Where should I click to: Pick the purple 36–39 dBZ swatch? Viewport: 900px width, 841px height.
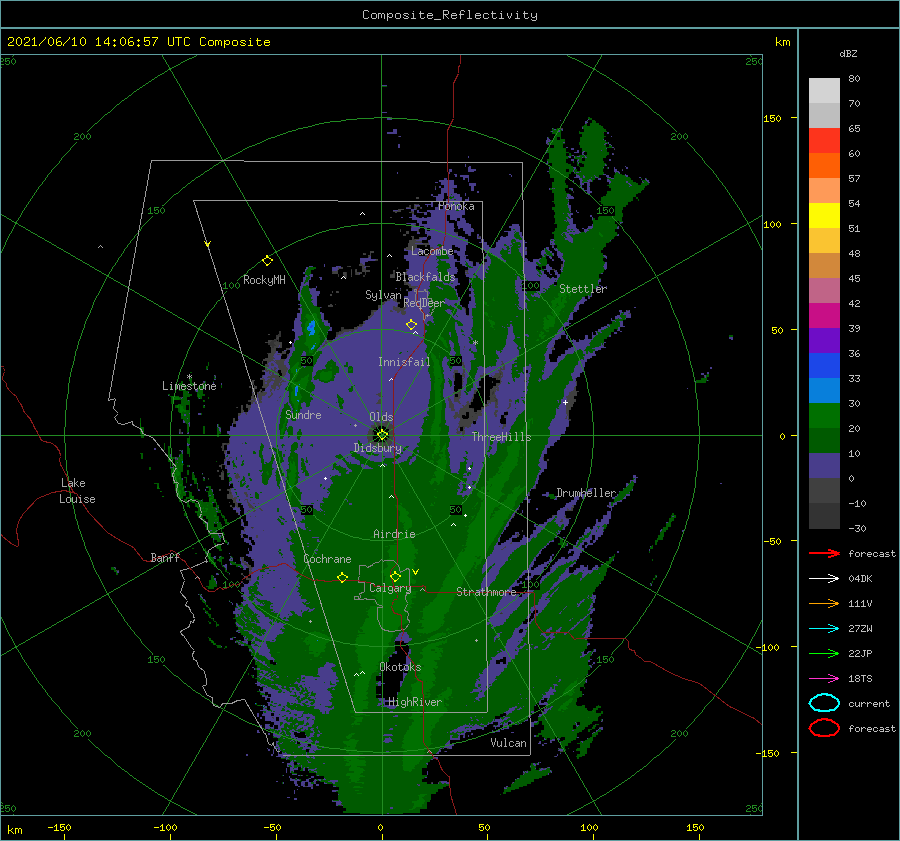824,340
